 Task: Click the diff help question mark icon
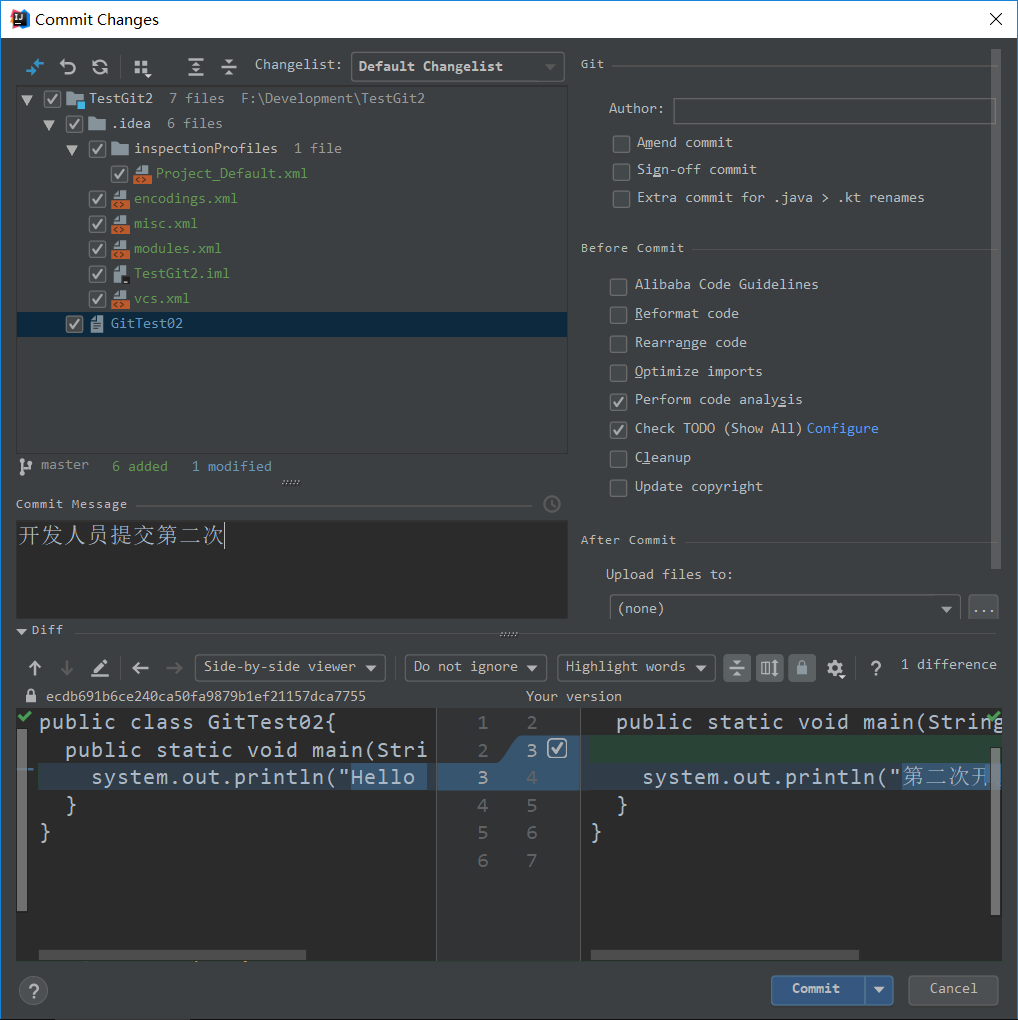click(x=876, y=668)
